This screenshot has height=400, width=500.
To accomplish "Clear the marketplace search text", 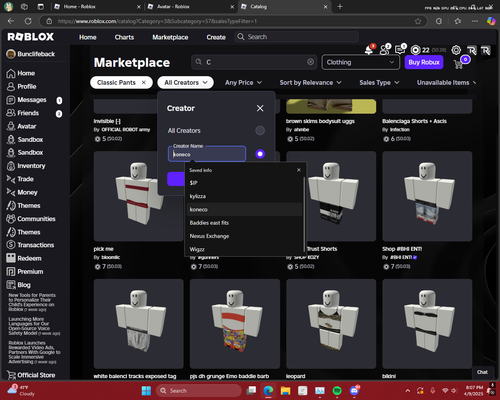I will pyautogui.click(x=310, y=62).
